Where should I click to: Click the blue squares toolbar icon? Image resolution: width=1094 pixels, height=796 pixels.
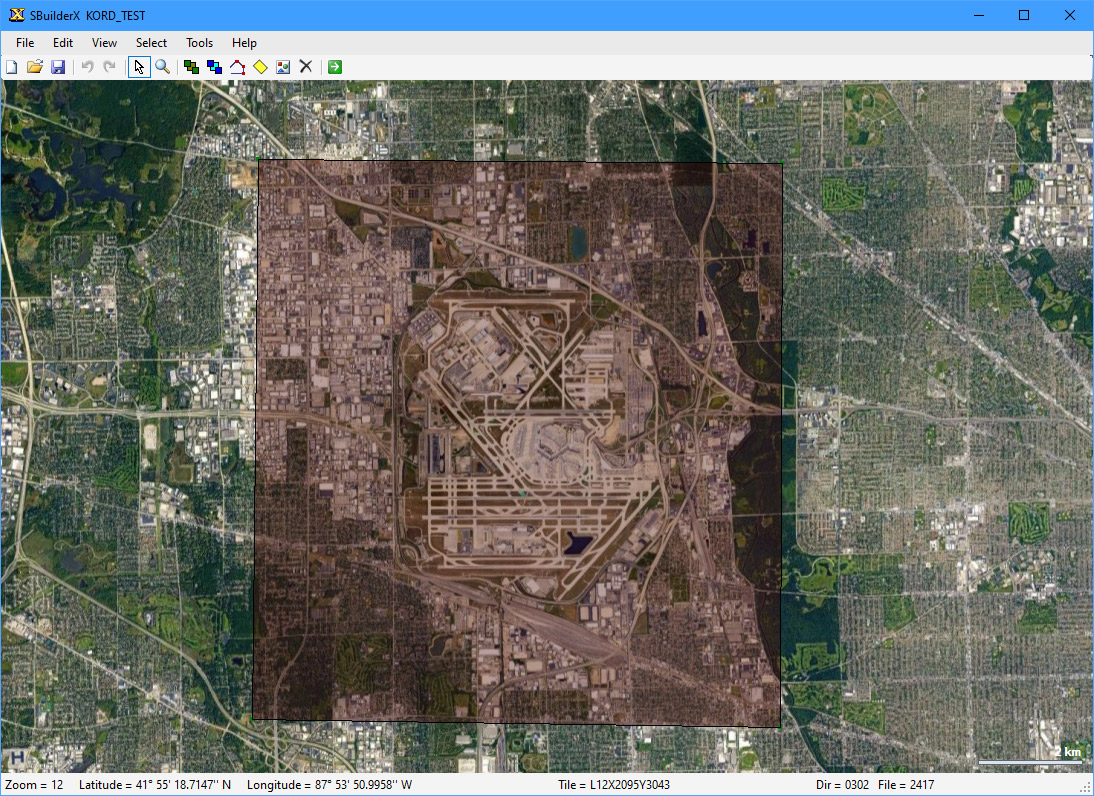[x=214, y=67]
